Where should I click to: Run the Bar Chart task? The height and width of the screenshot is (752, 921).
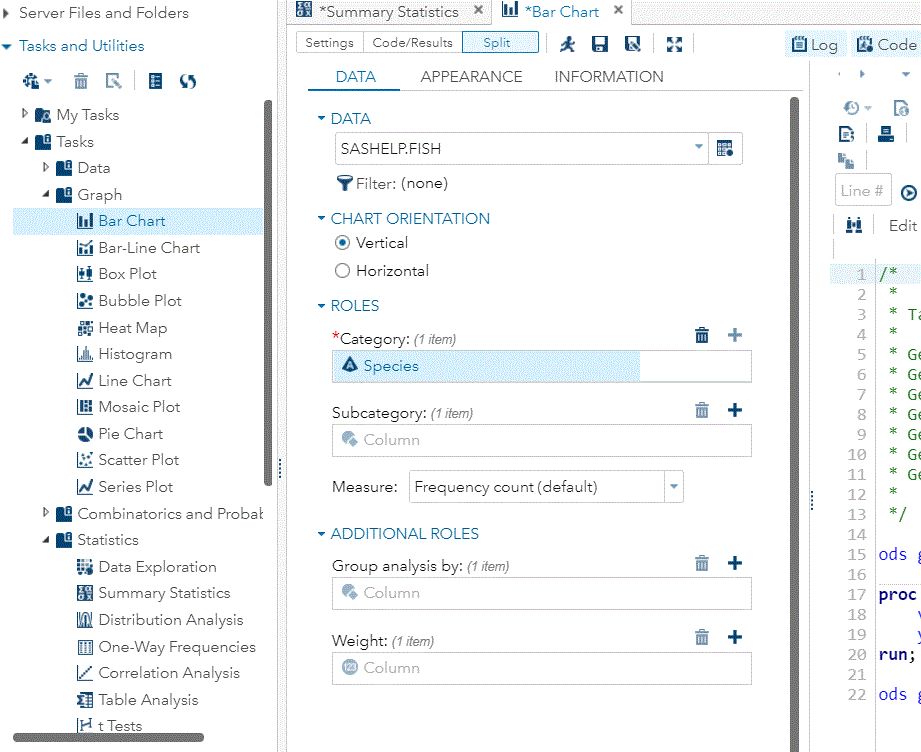pyautogui.click(x=568, y=42)
